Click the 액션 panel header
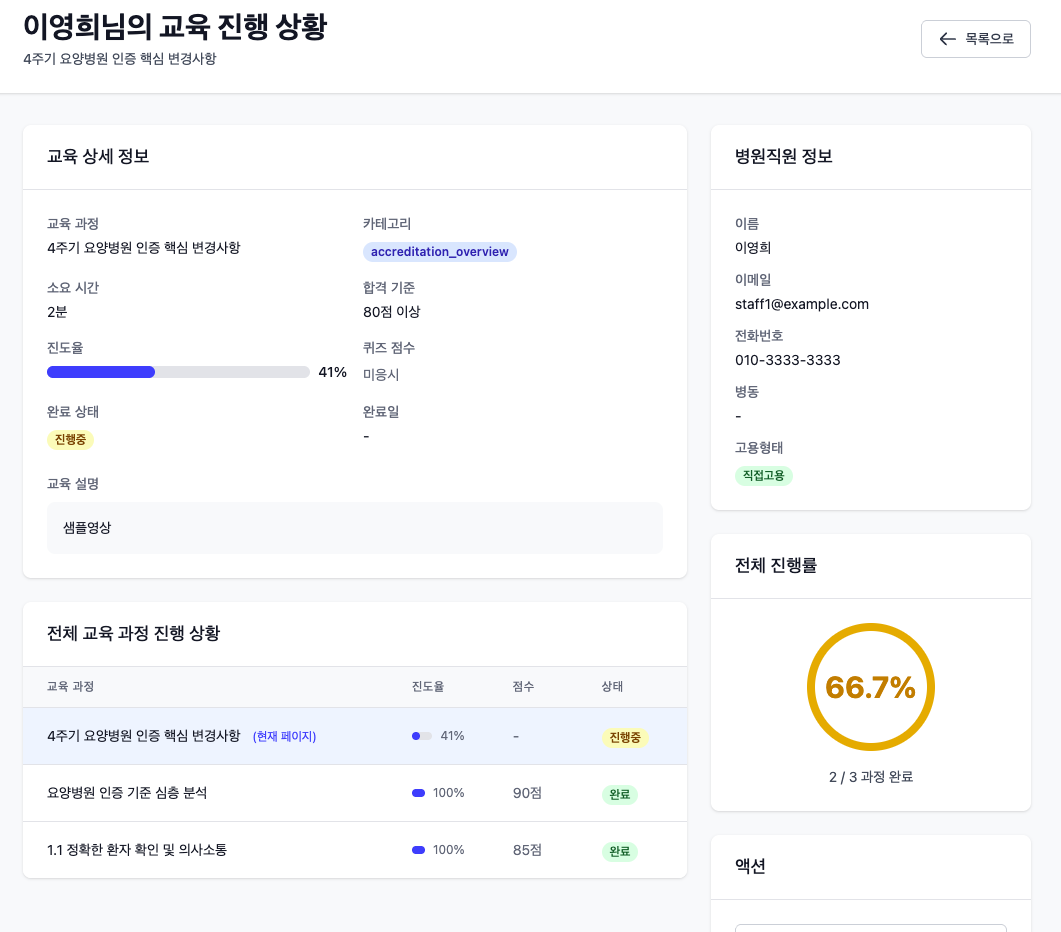The height and width of the screenshot is (932, 1061). pos(751,866)
